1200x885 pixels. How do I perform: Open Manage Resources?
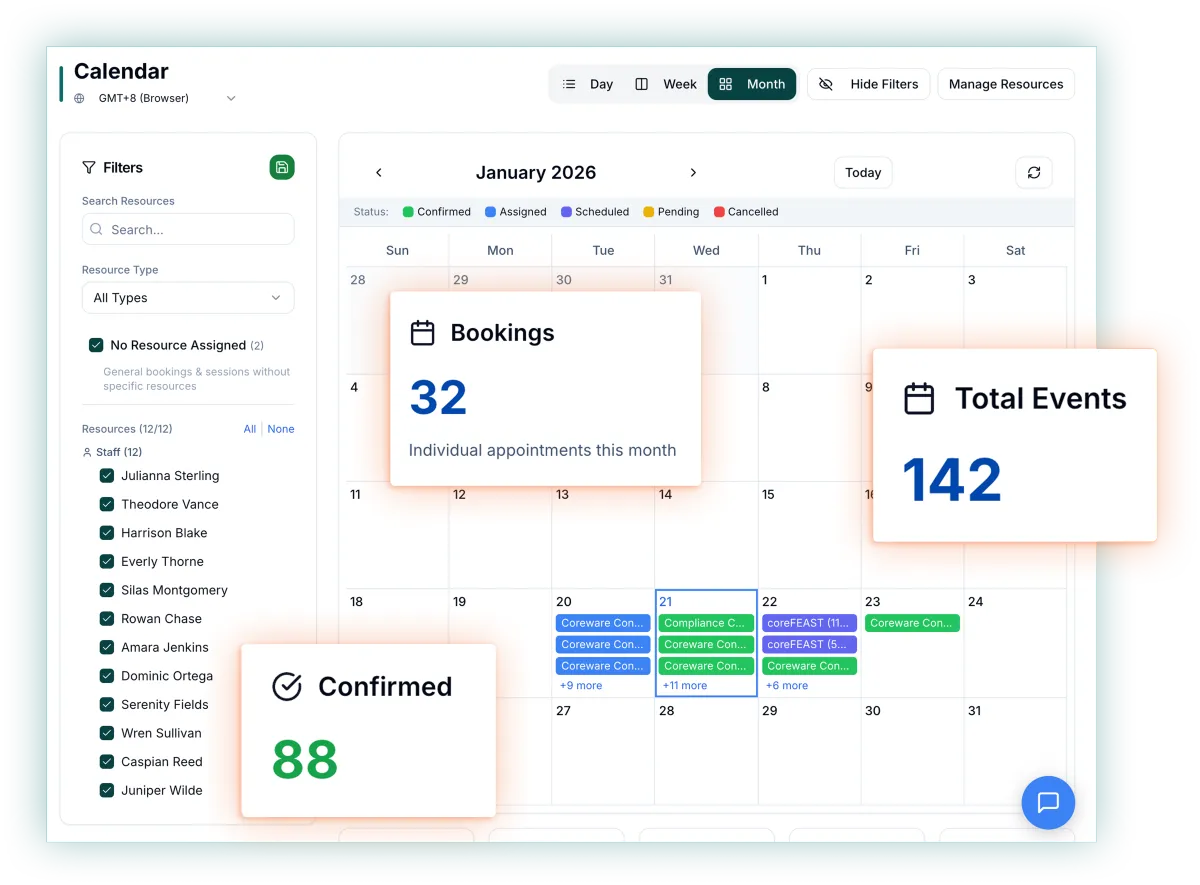point(1006,84)
